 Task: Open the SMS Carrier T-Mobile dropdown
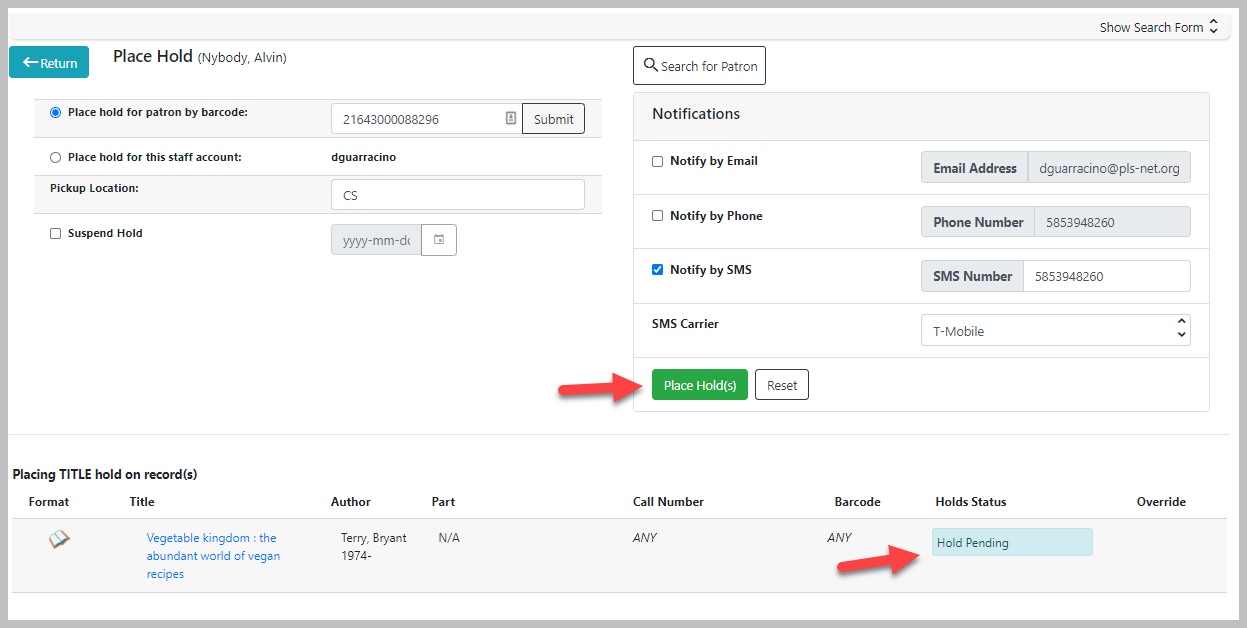click(1055, 331)
